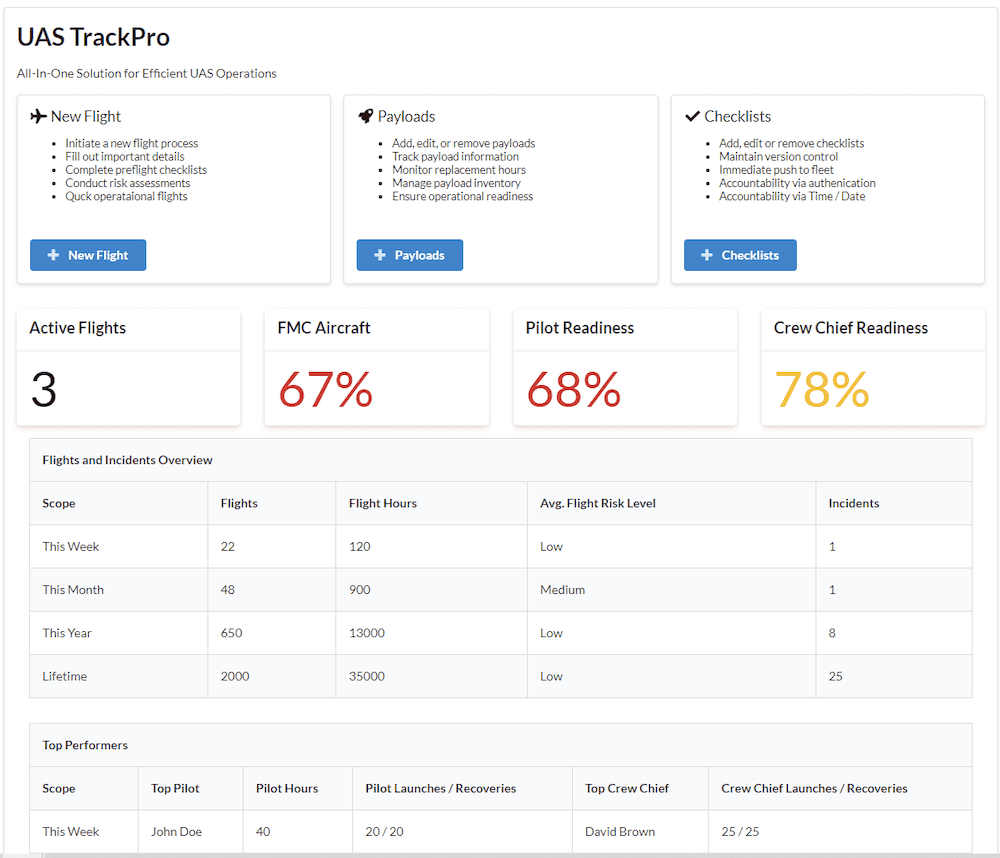Image resolution: width=1000 pixels, height=858 pixels.
Task: Select the This Month row in overview table
Action: click(x=73, y=590)
